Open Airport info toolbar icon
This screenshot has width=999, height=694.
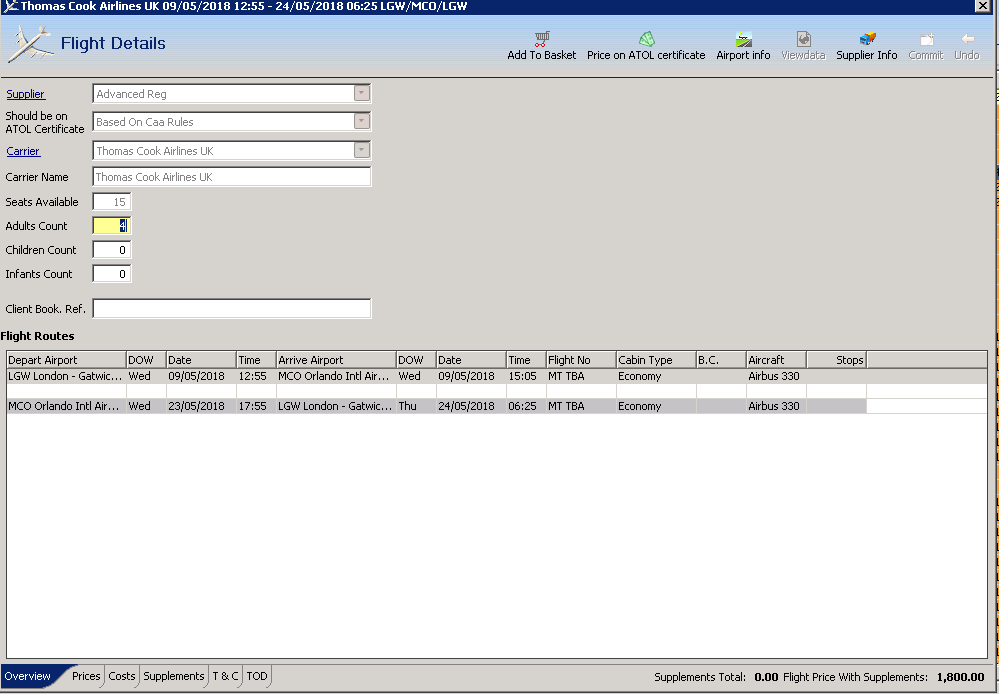[x=744, y=39]
